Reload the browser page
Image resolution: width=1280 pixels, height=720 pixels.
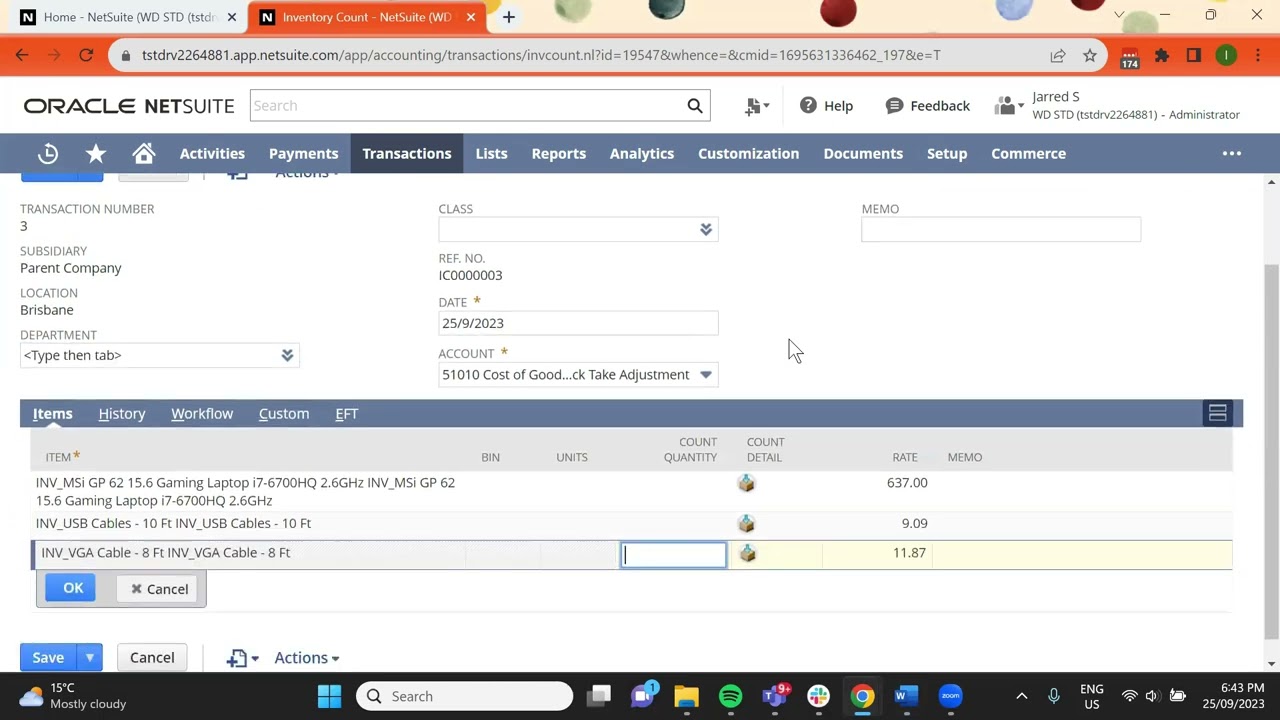pyautogui.click(x=86, y=56)
